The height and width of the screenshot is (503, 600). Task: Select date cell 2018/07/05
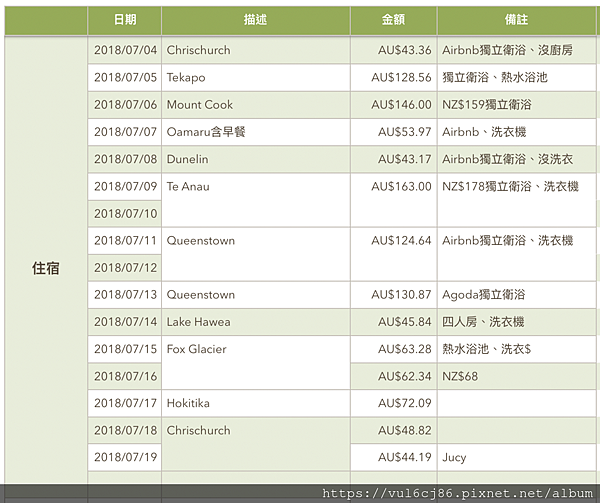coord(124,78)
